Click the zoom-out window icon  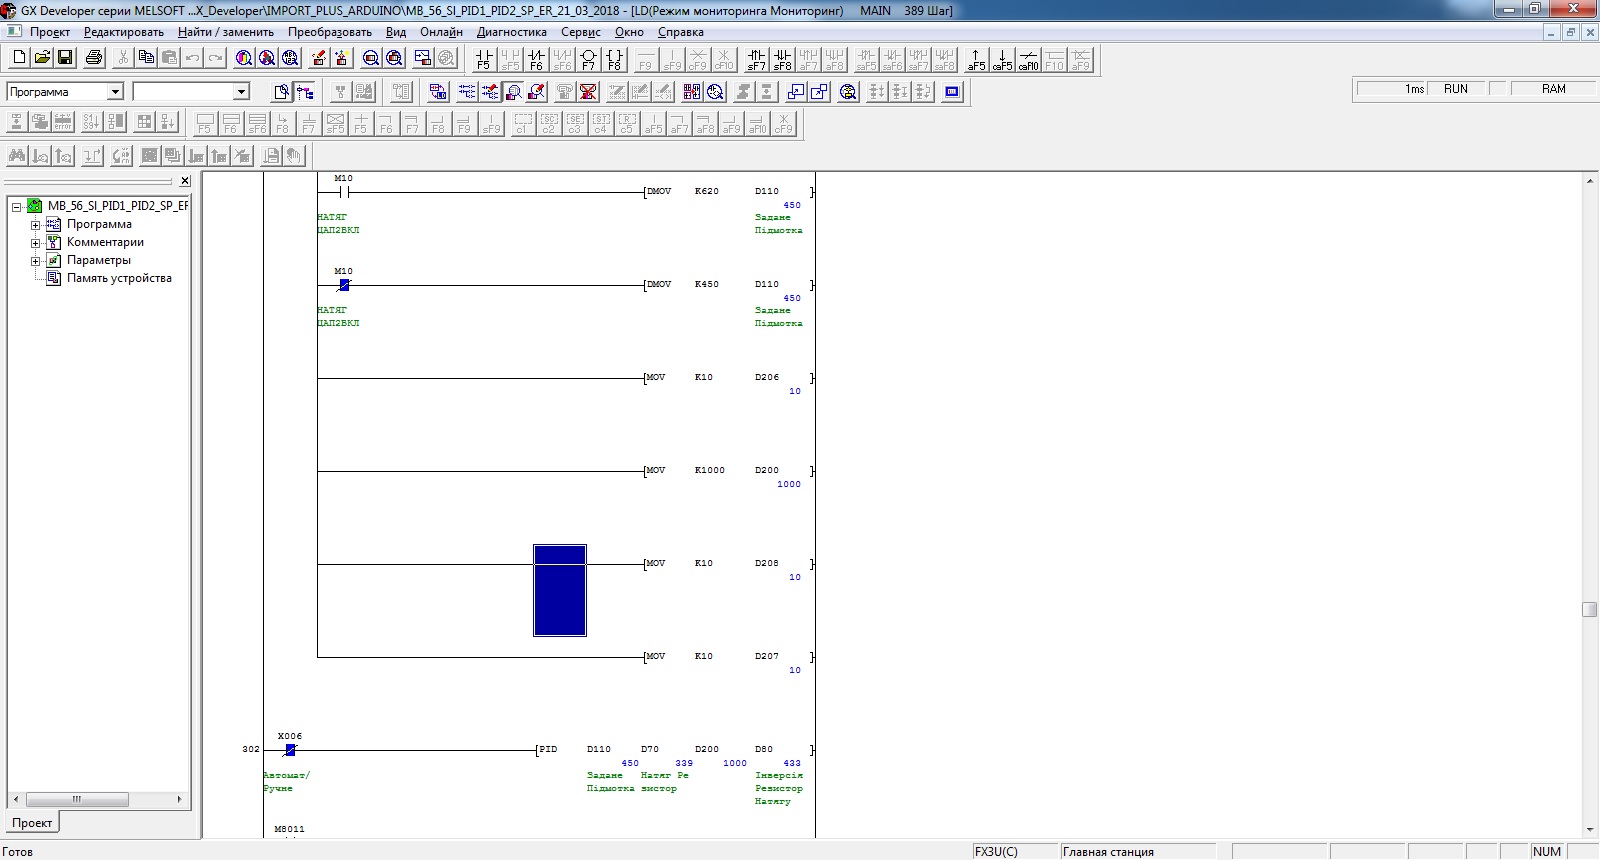[x=820, y=92]
